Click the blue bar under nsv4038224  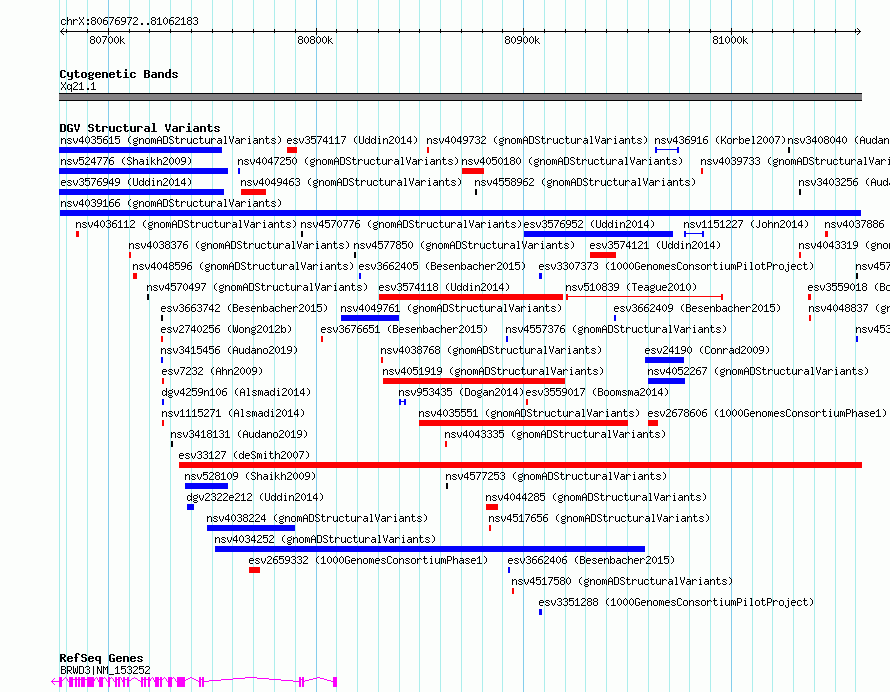(251, 528)
